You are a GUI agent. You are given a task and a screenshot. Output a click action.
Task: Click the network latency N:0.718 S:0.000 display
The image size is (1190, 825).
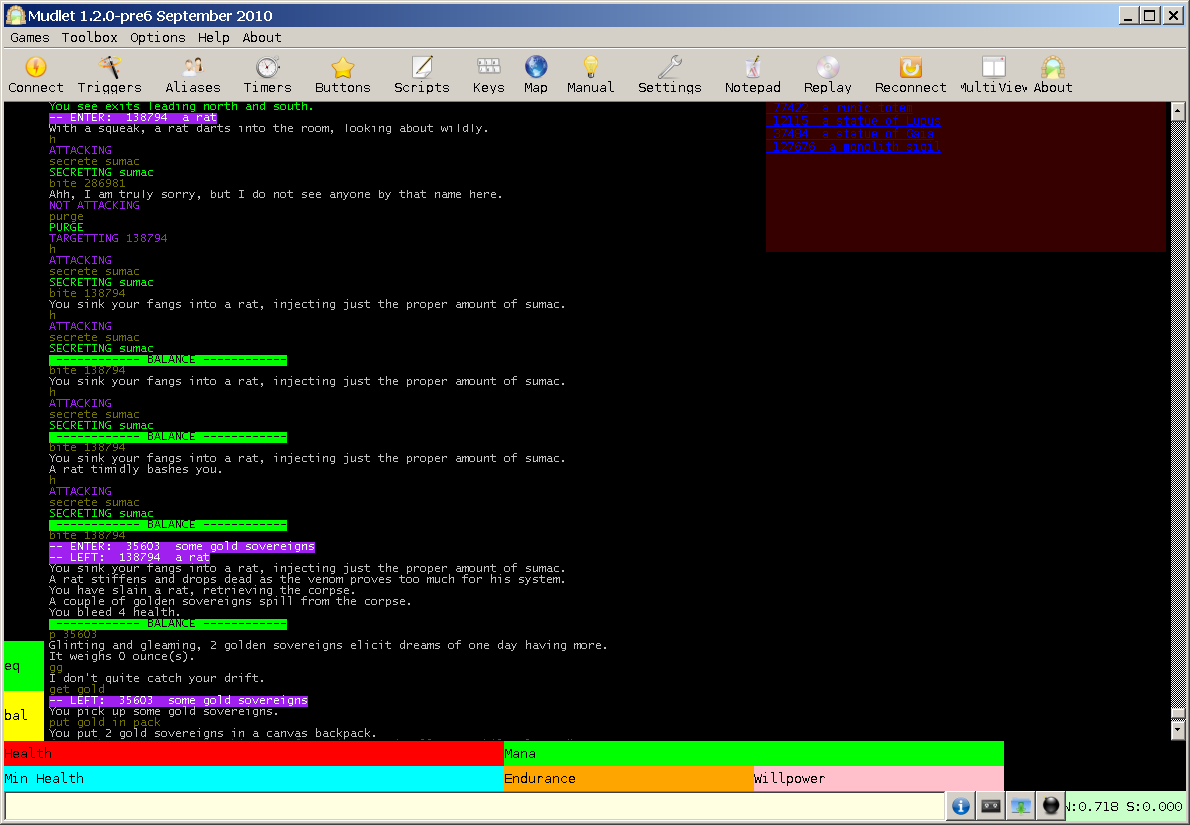tap(1125, 806)
